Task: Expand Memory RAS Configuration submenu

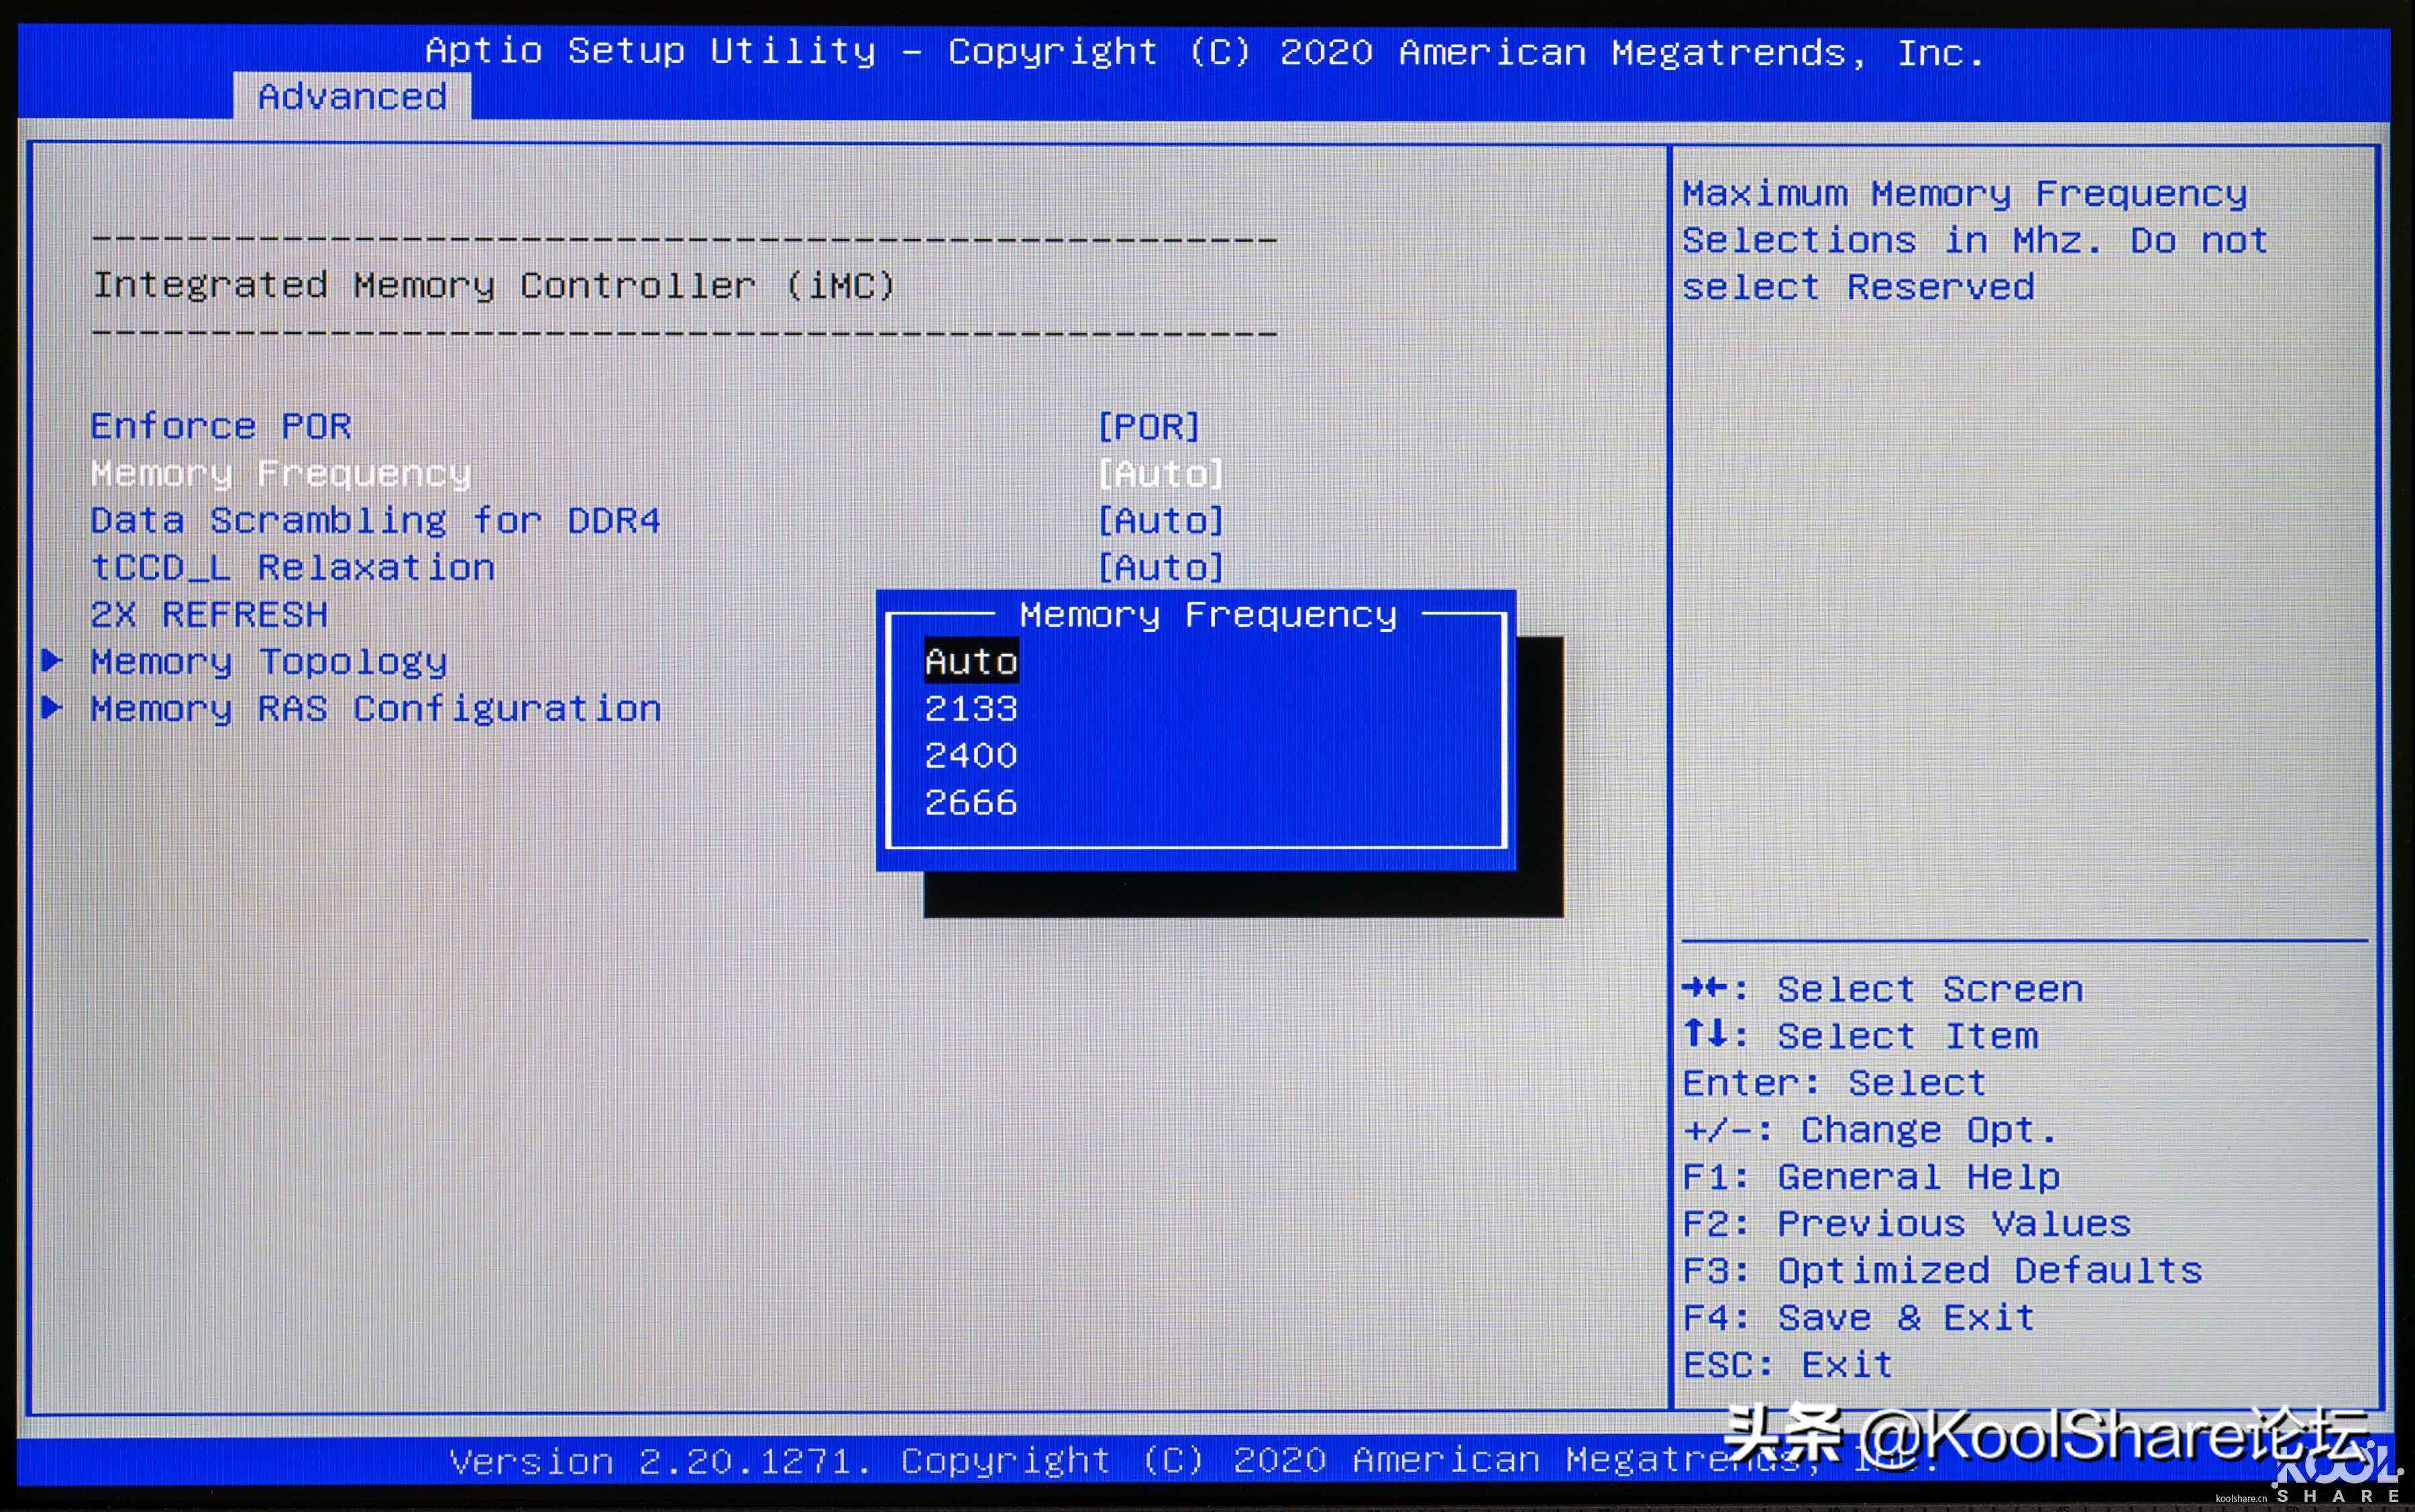Action: pos(376,709)
